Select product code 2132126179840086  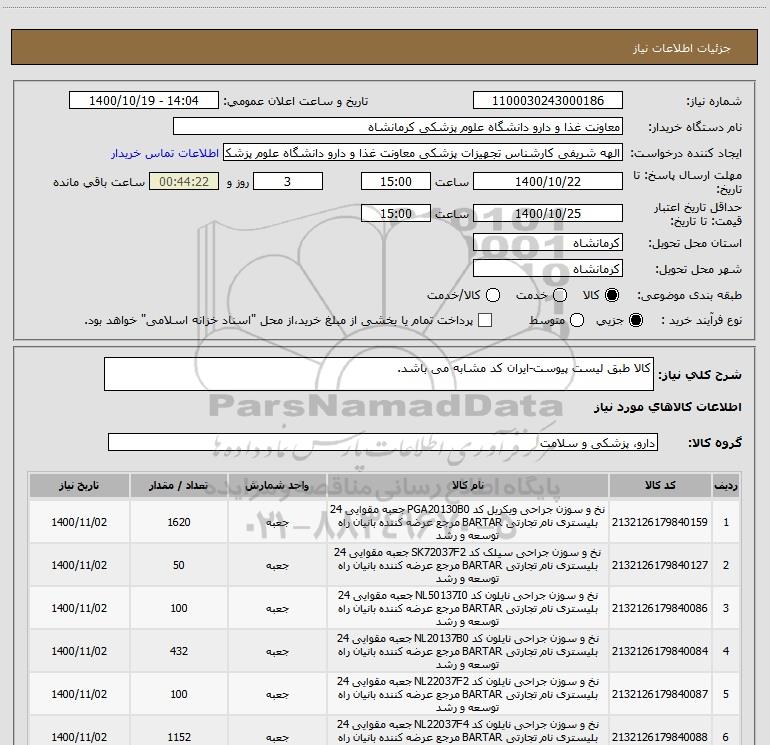(660, 608)
